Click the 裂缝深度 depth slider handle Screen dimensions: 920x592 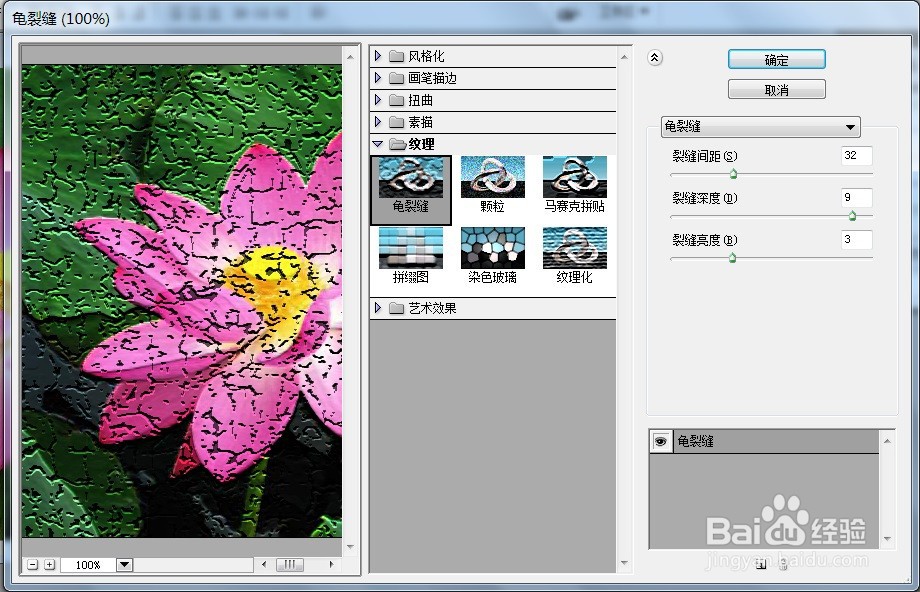click(852, 216)
